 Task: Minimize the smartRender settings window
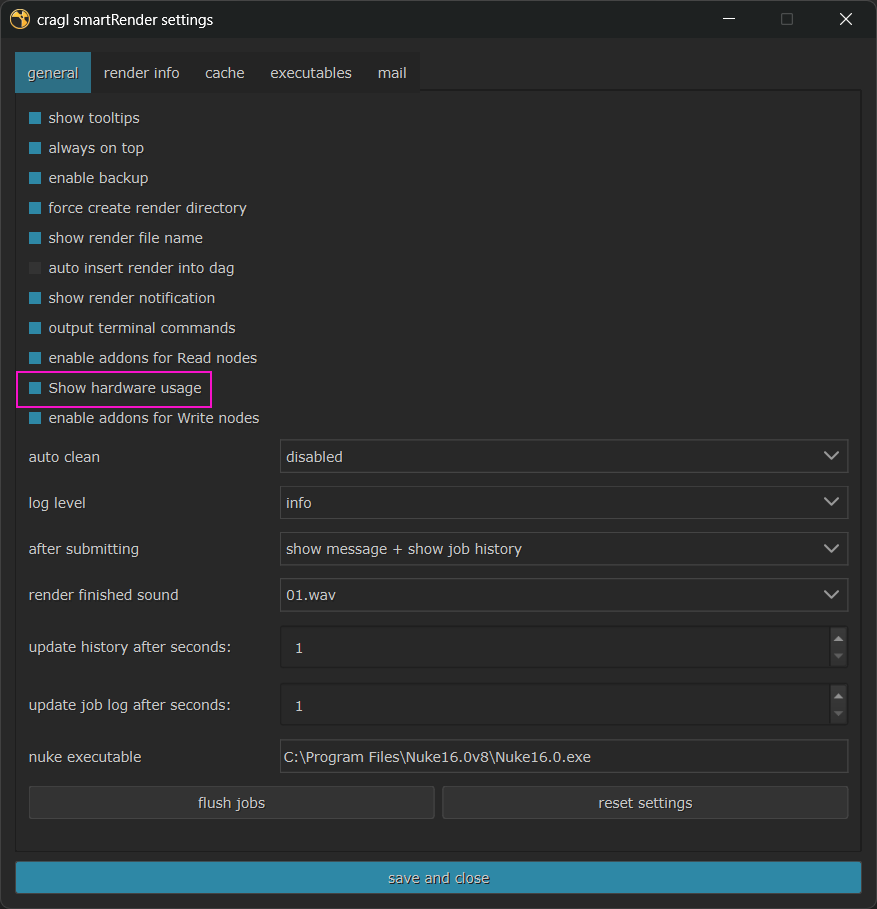point(729,19)
